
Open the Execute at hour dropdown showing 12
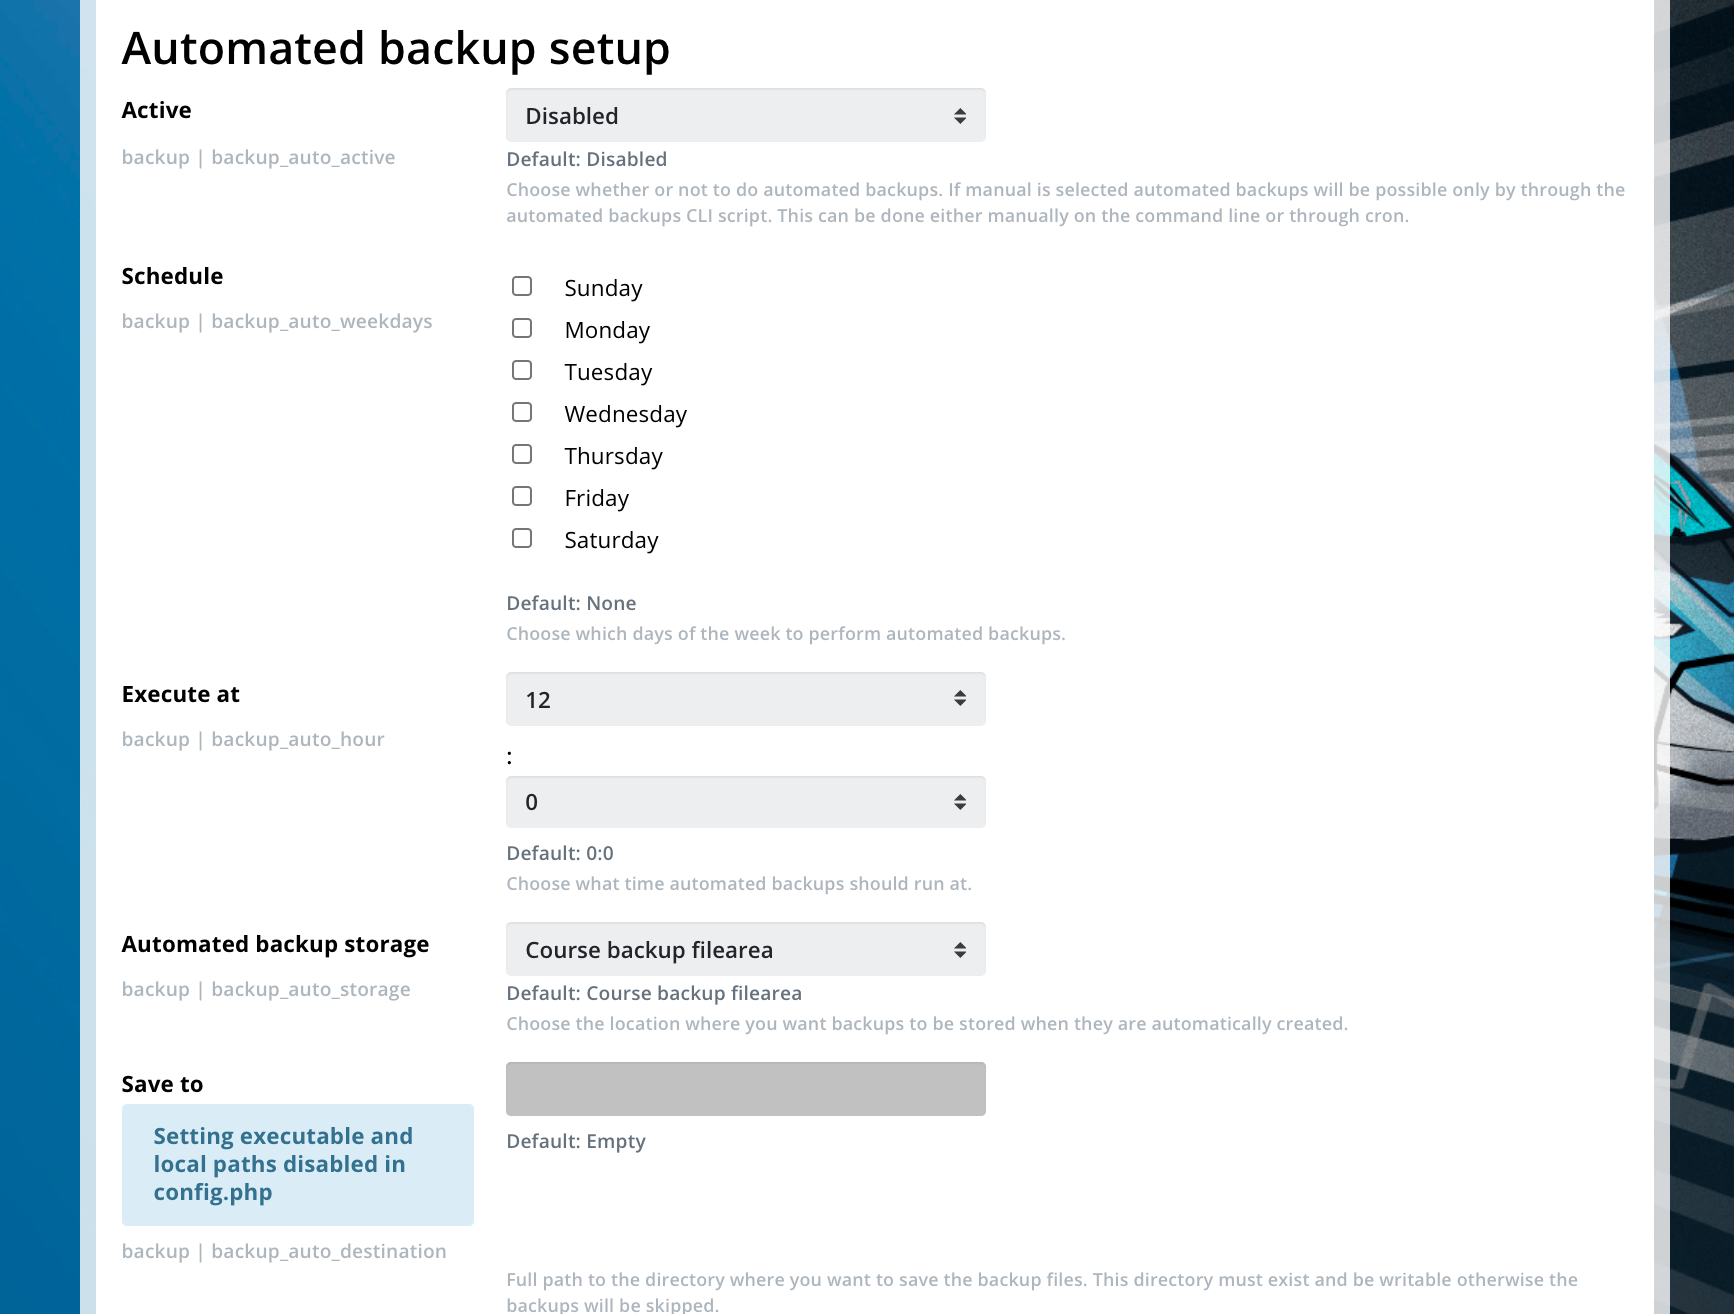point(746,699)
